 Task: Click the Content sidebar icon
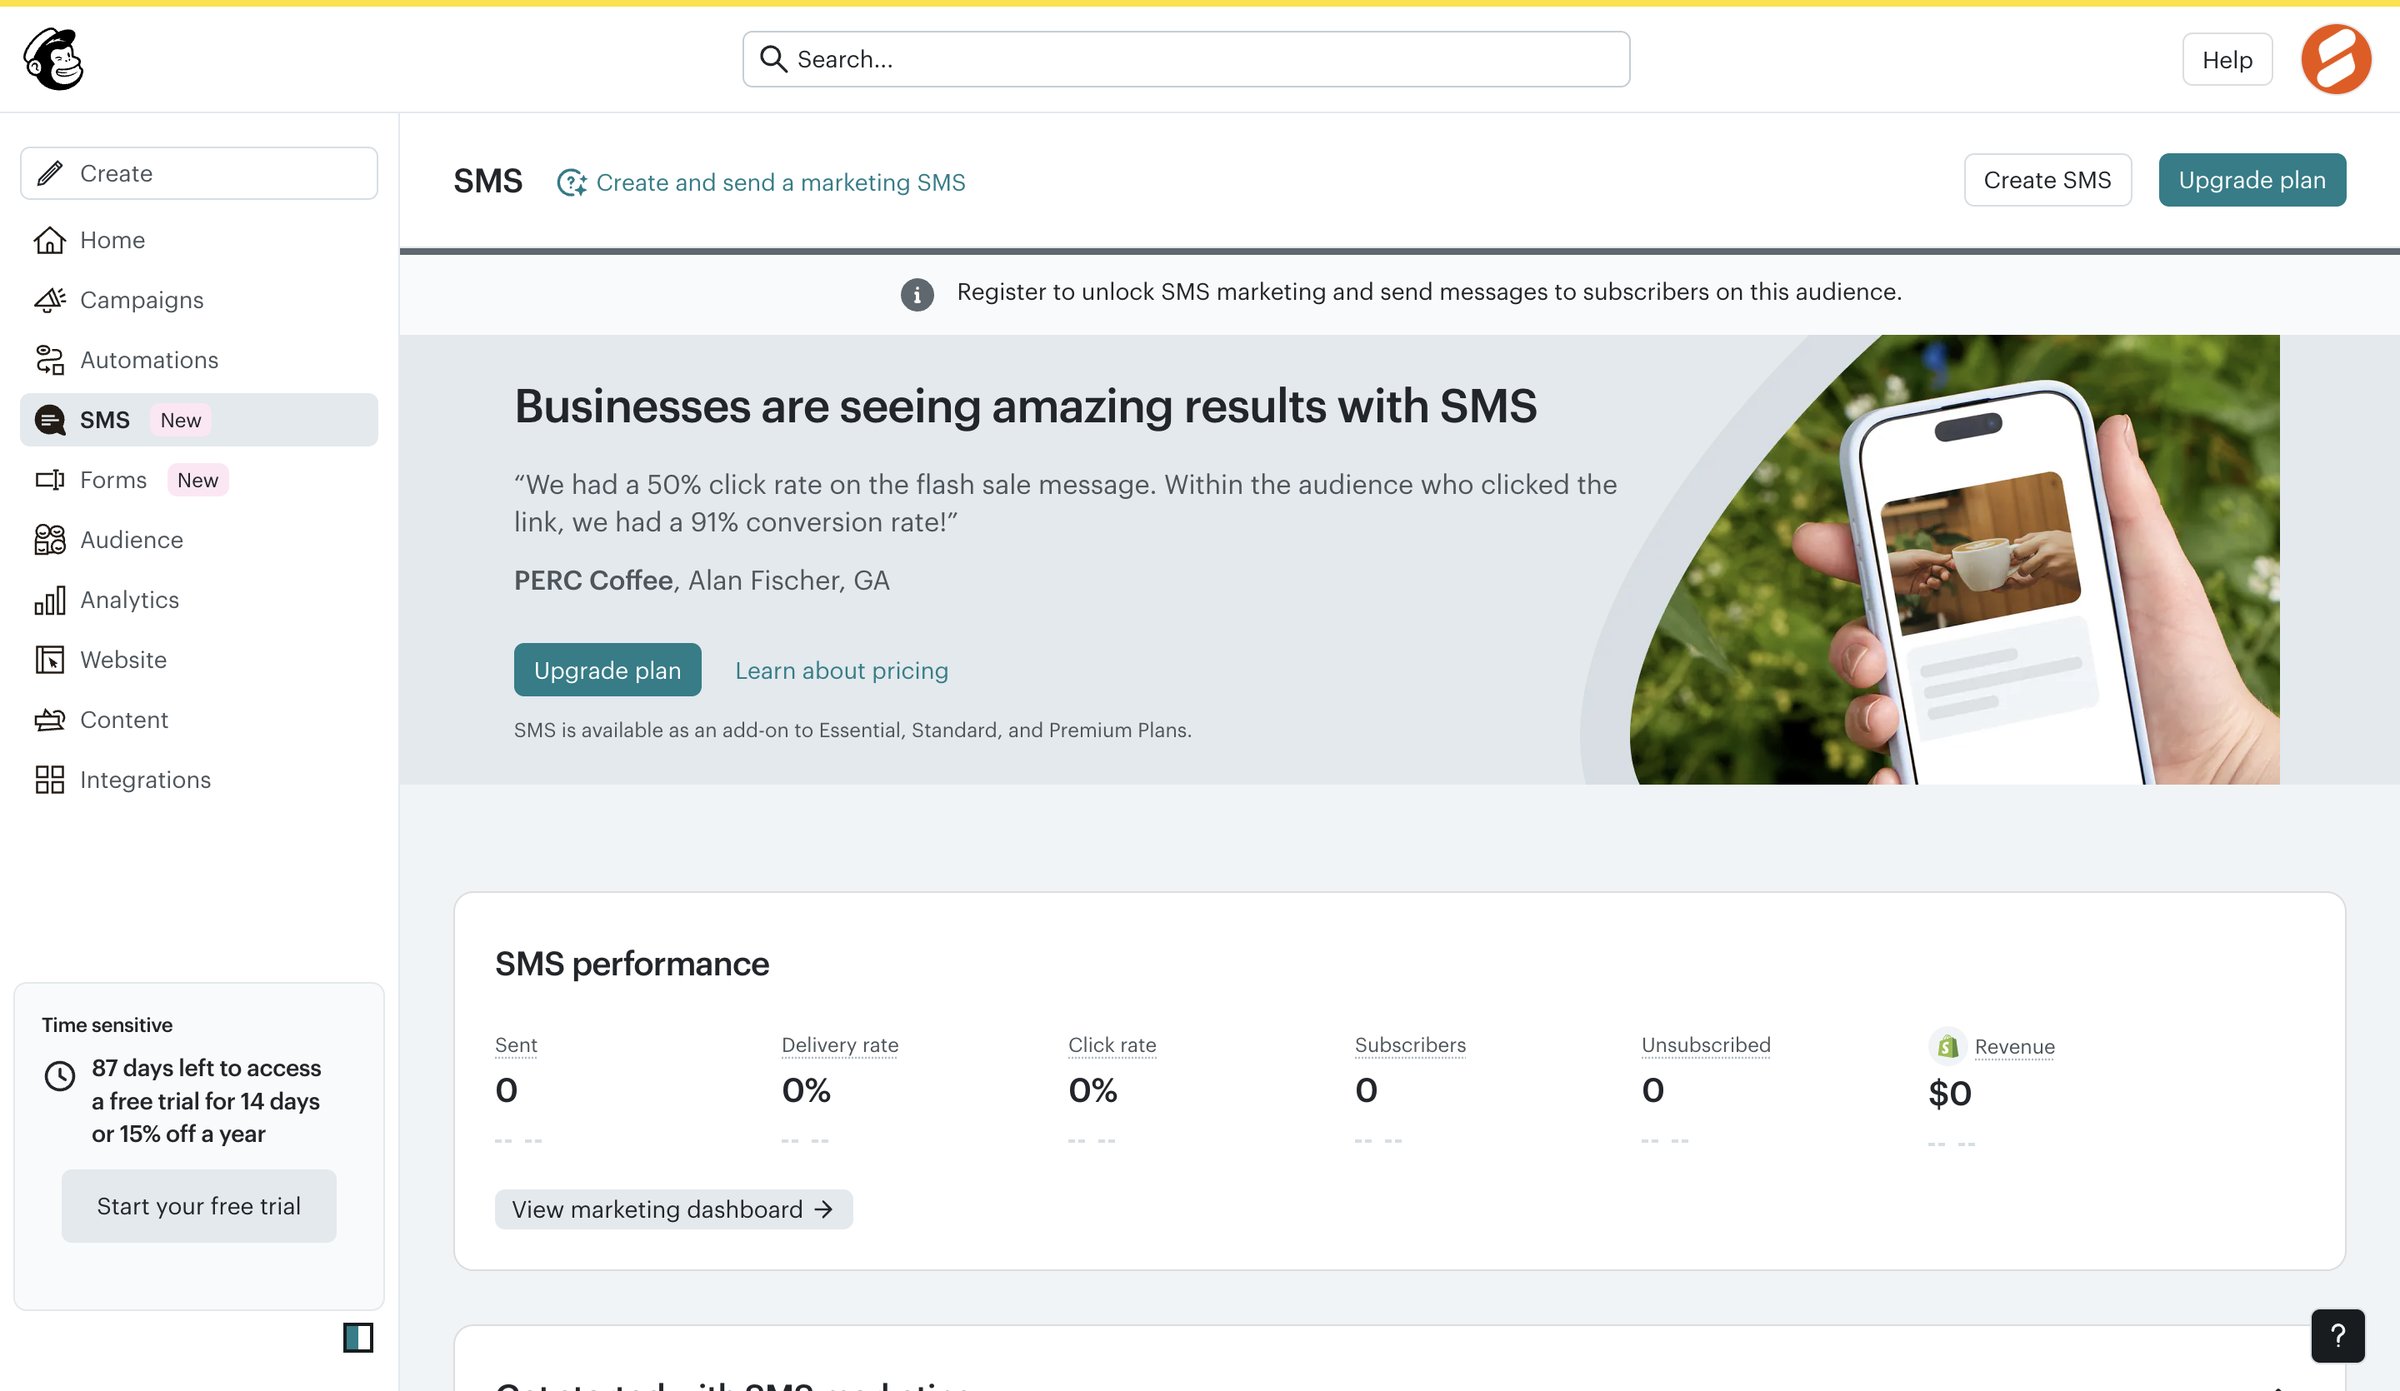pos(50,720)
